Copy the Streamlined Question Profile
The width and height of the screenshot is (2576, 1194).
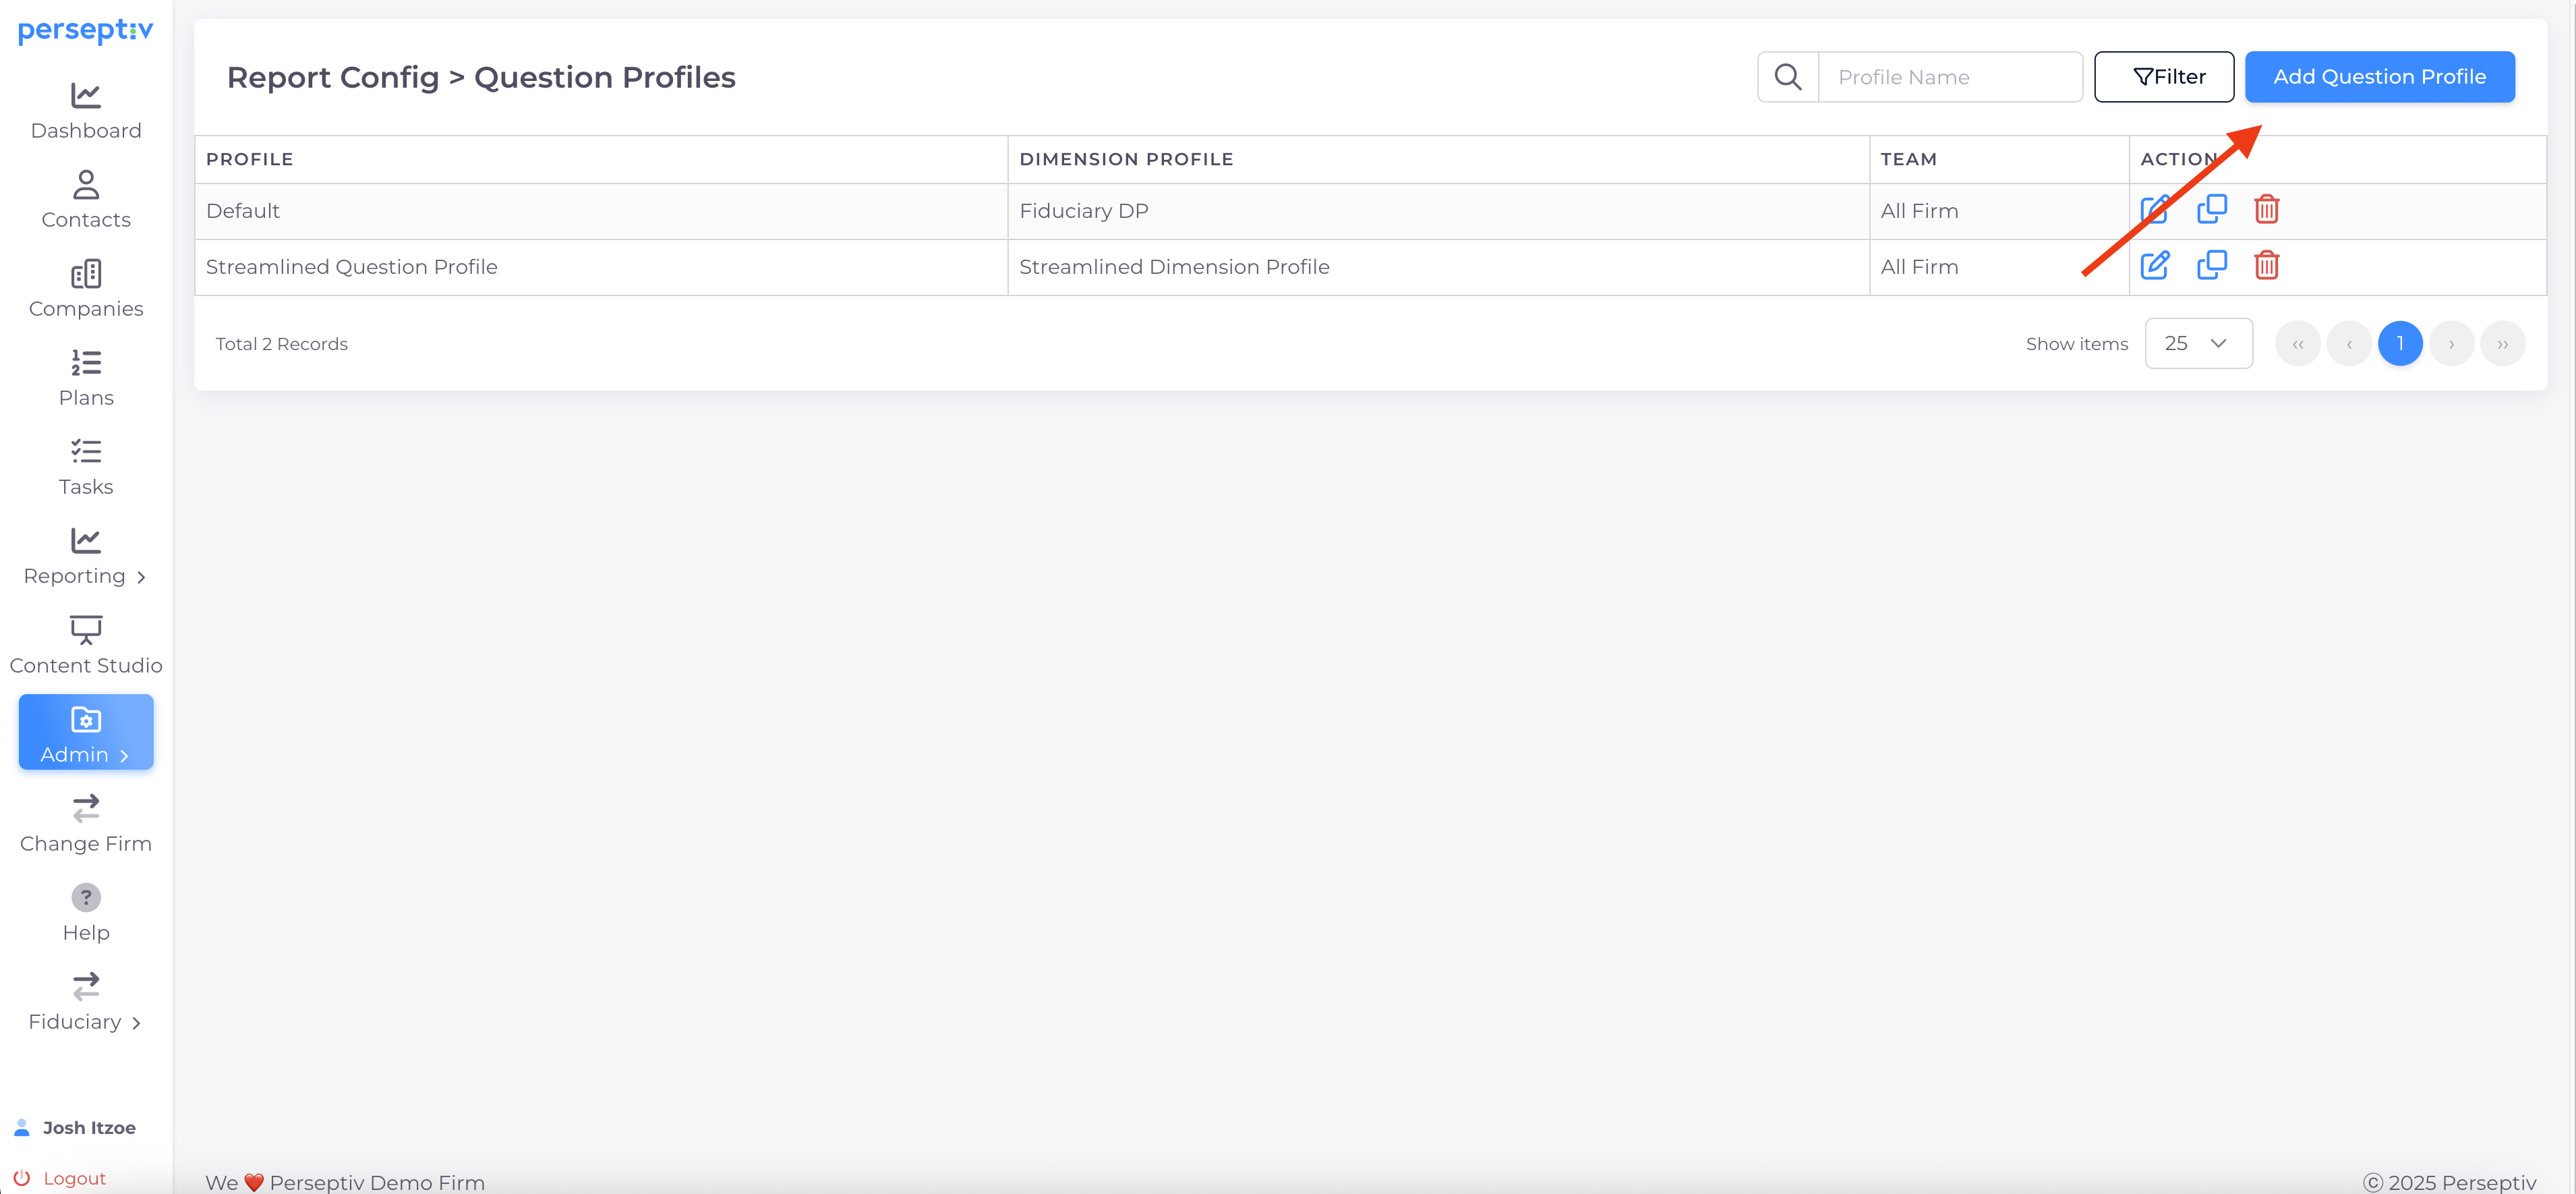2211,265
